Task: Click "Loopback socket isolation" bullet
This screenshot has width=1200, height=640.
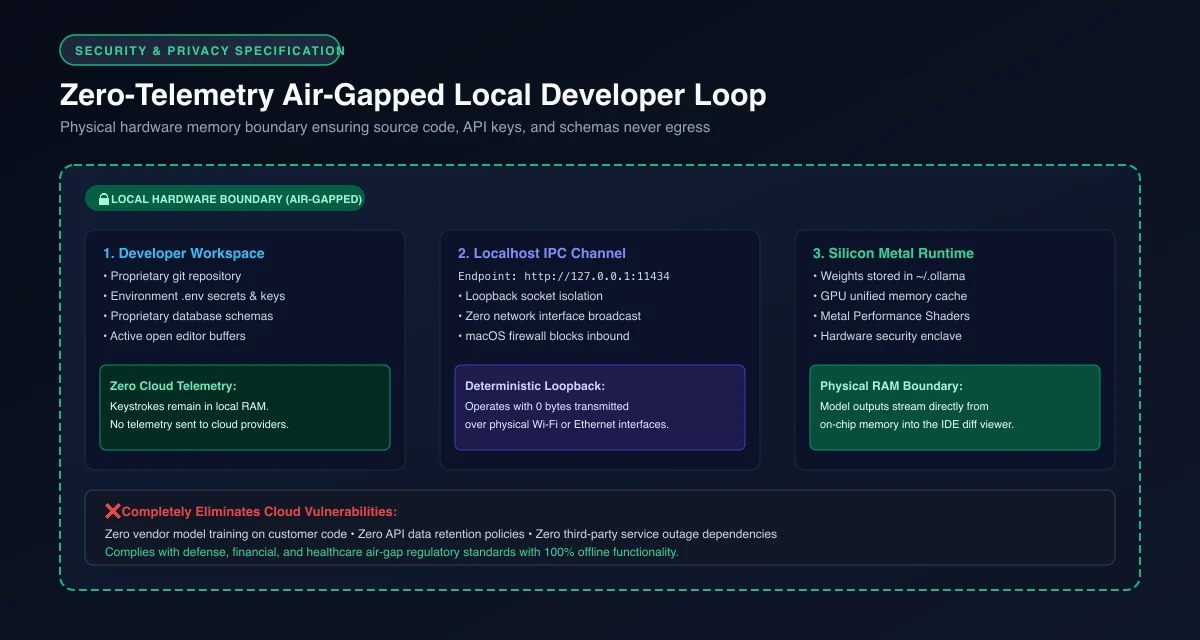Action: pyautogui.click(x=530, y=296)
